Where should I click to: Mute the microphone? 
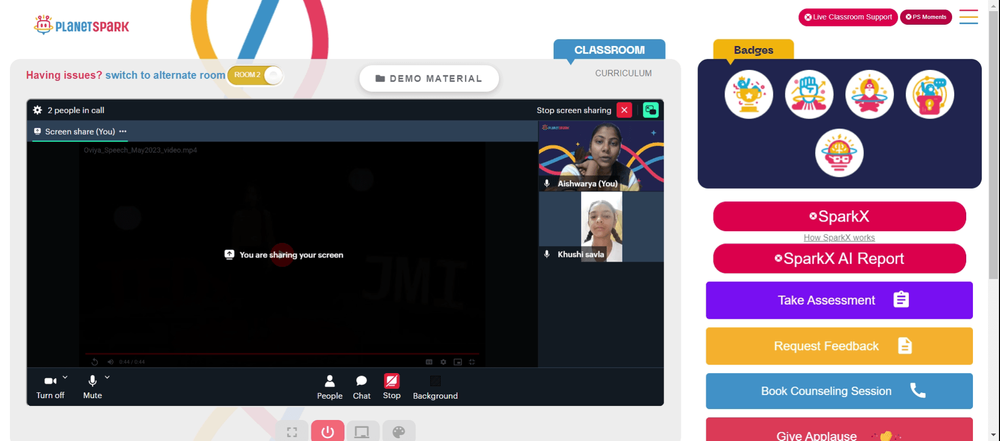[x=92, y=387]
